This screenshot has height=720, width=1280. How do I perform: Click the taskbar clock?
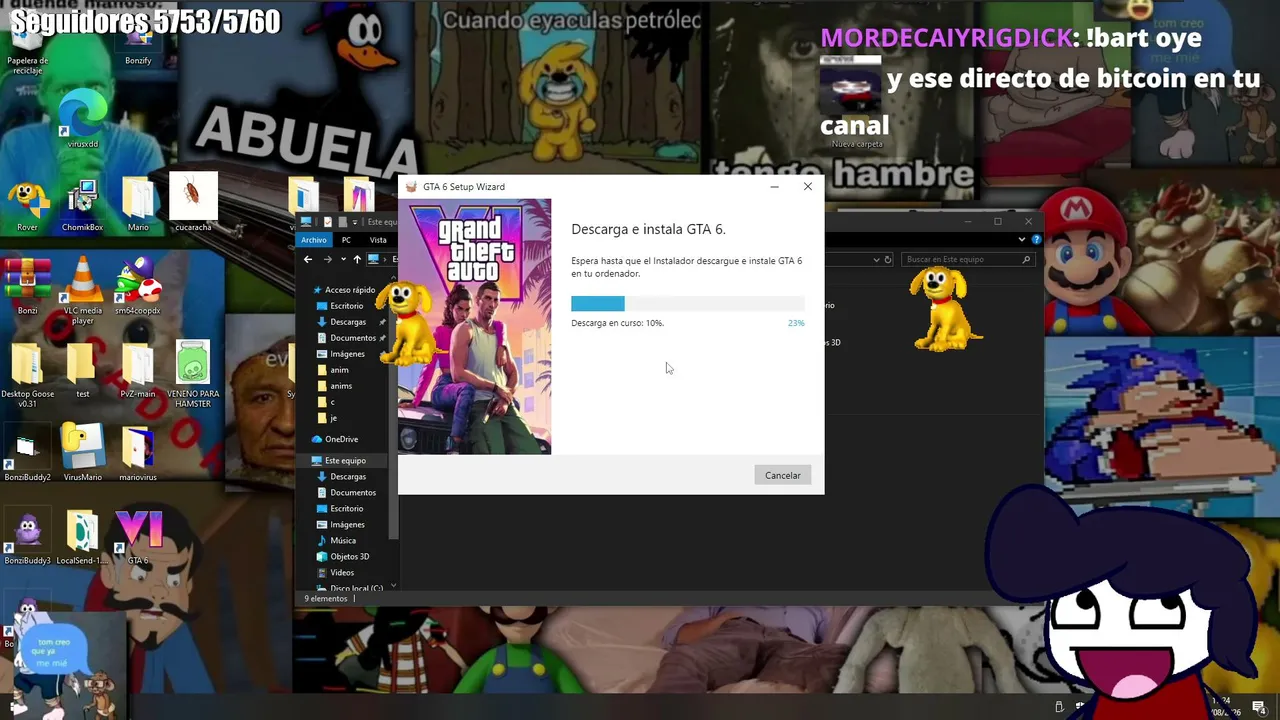[x=1226, y=707]
